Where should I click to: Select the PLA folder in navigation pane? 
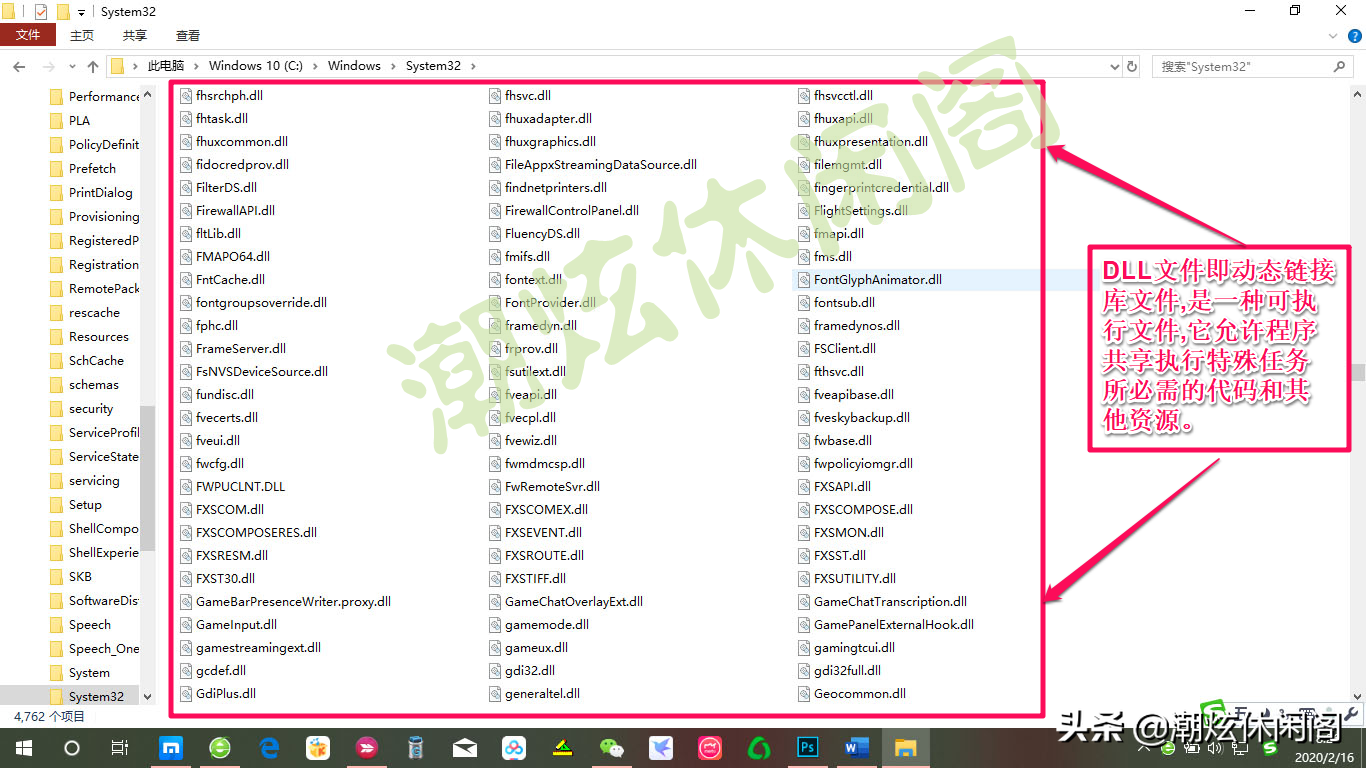click(x=79, y=120)
